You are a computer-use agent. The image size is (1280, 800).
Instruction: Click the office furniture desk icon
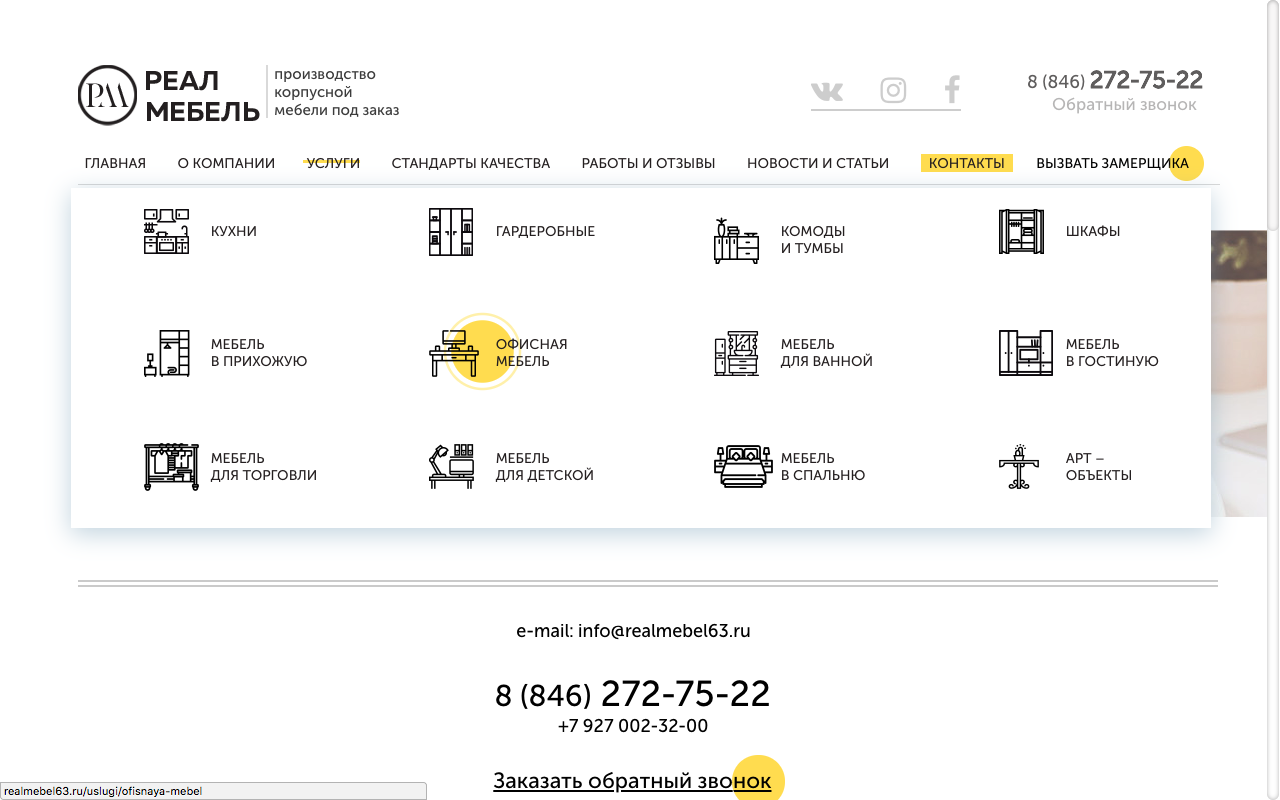[x=454, y=353]
